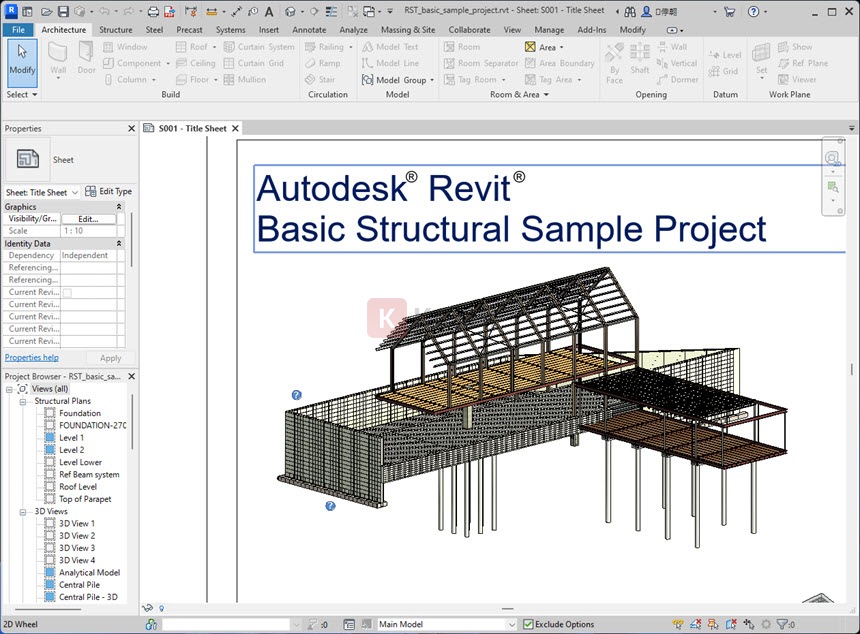Open the File menu

(x=17, y=29)
